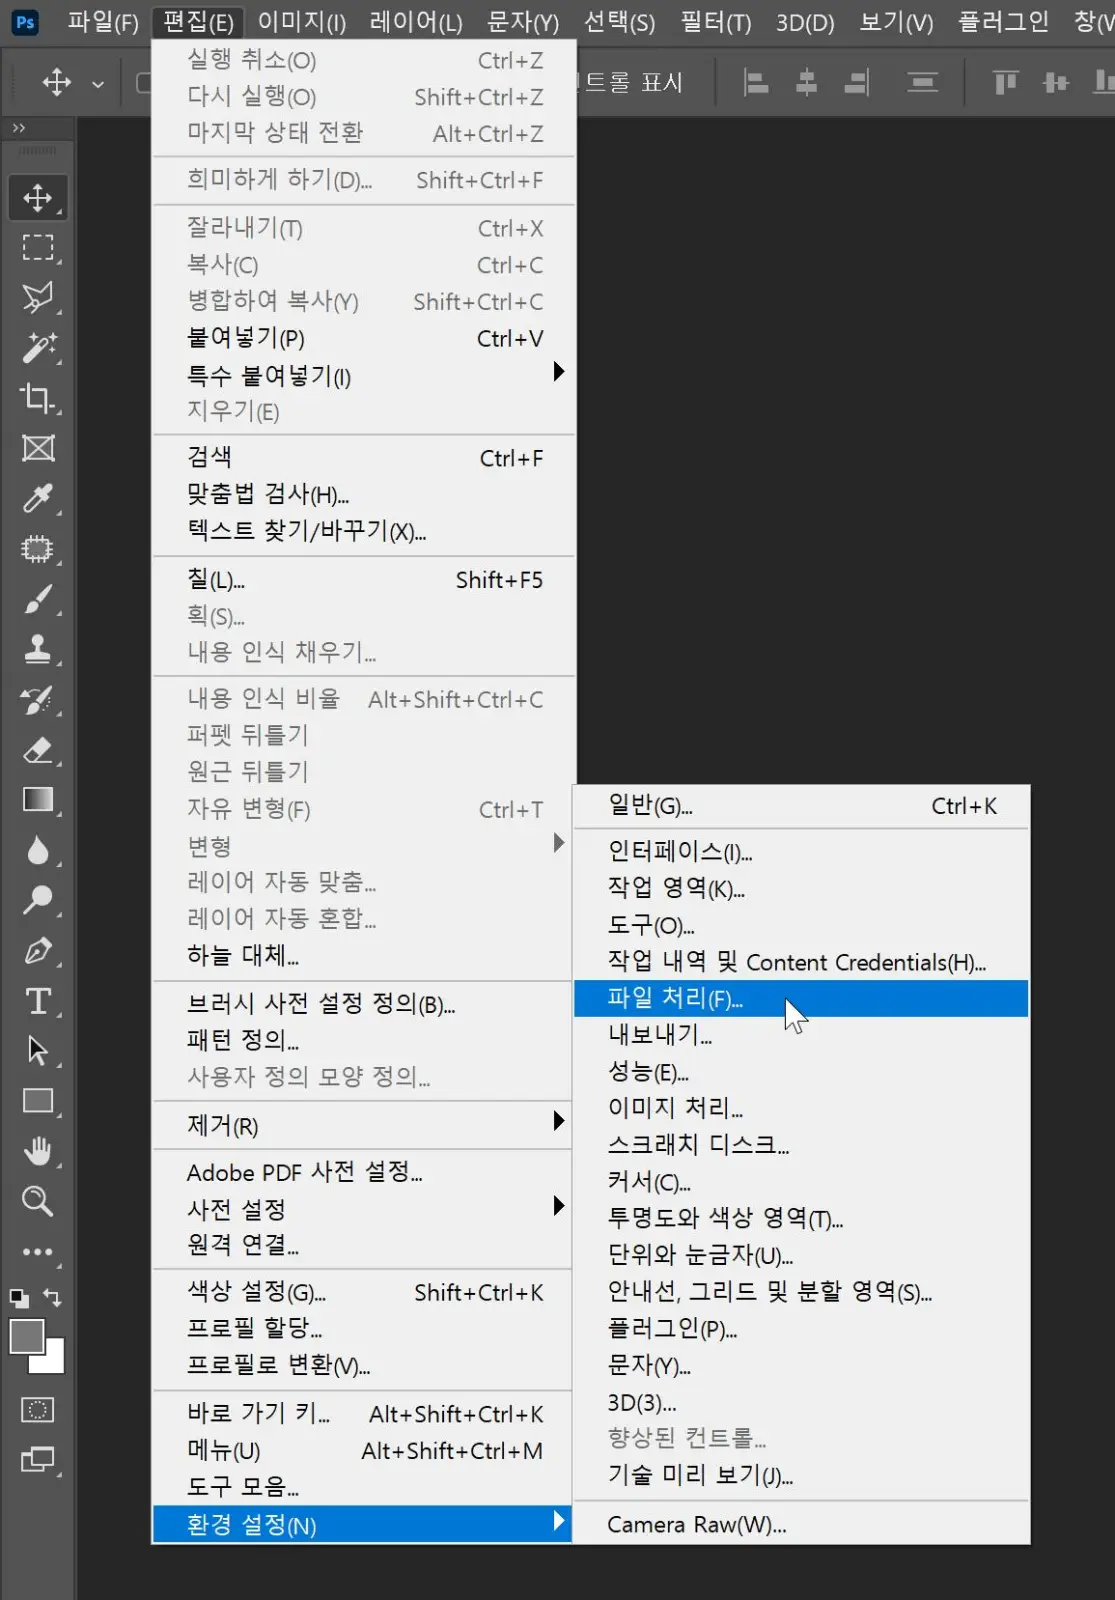Choose Camera Raw(W) preferences

(x=801, y=1524)
